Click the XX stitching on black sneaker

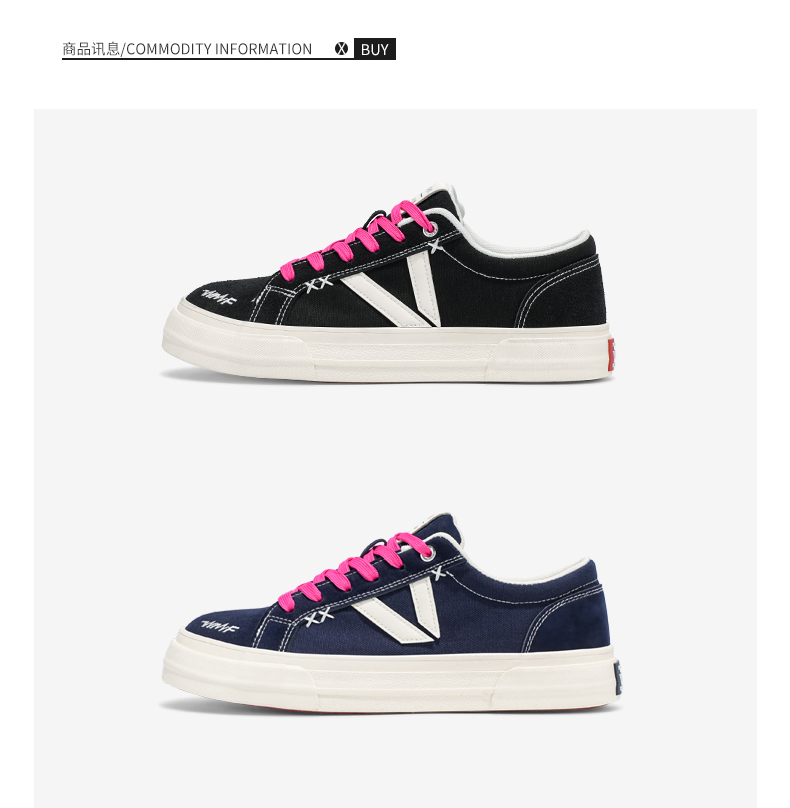318,283
